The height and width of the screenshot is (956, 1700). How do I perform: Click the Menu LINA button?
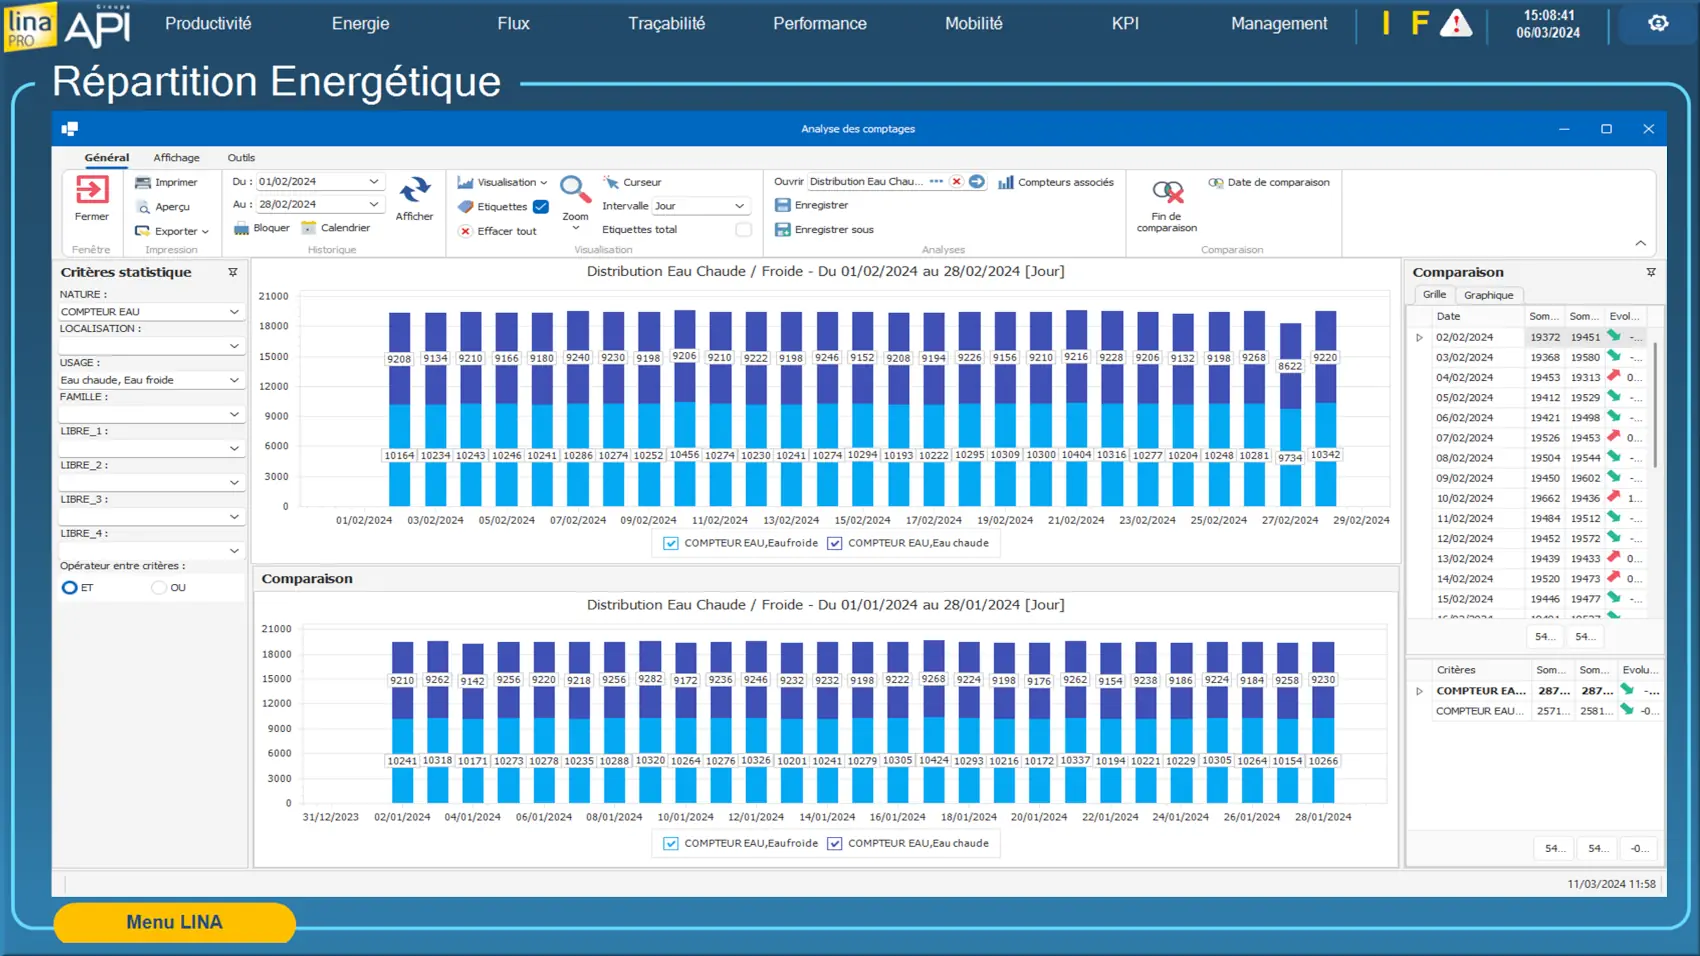pyautogui.click(x=174, y=922)
